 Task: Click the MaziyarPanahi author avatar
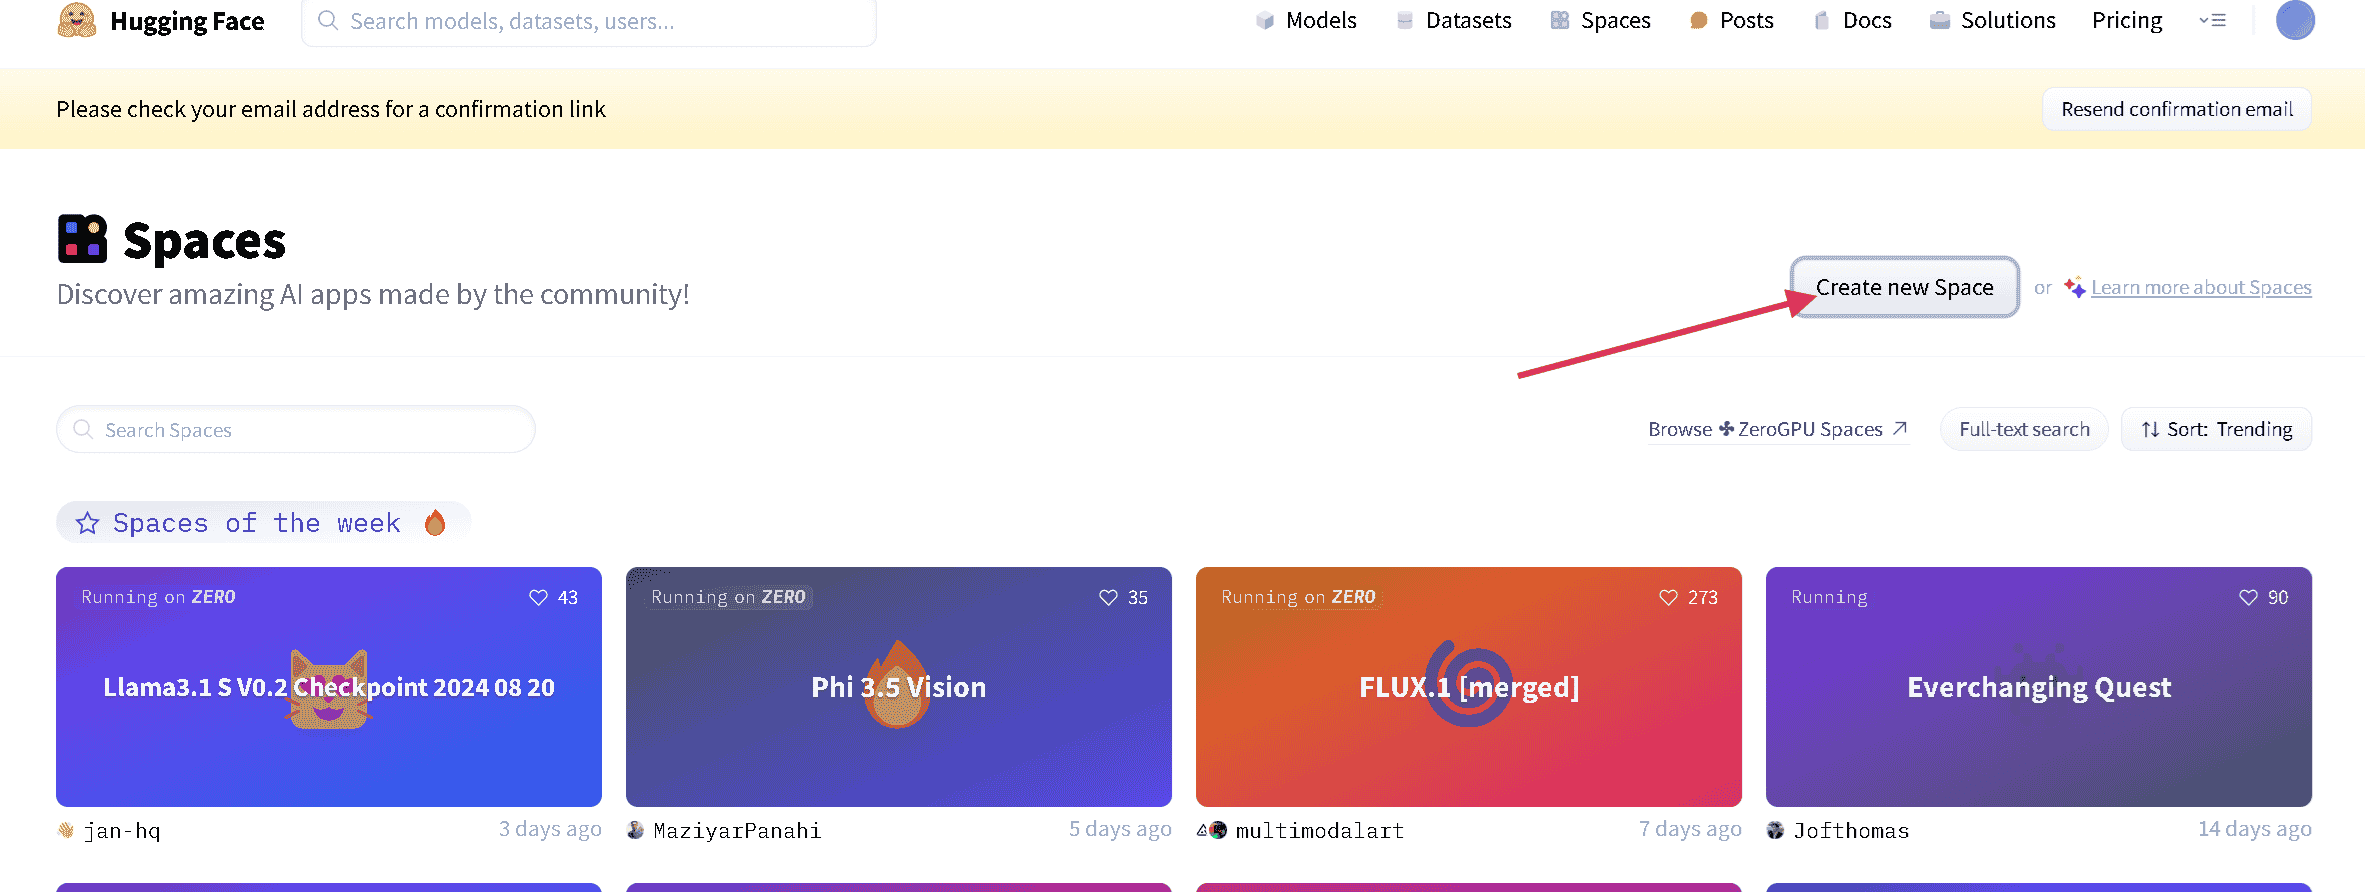click(x=635, y=830)
